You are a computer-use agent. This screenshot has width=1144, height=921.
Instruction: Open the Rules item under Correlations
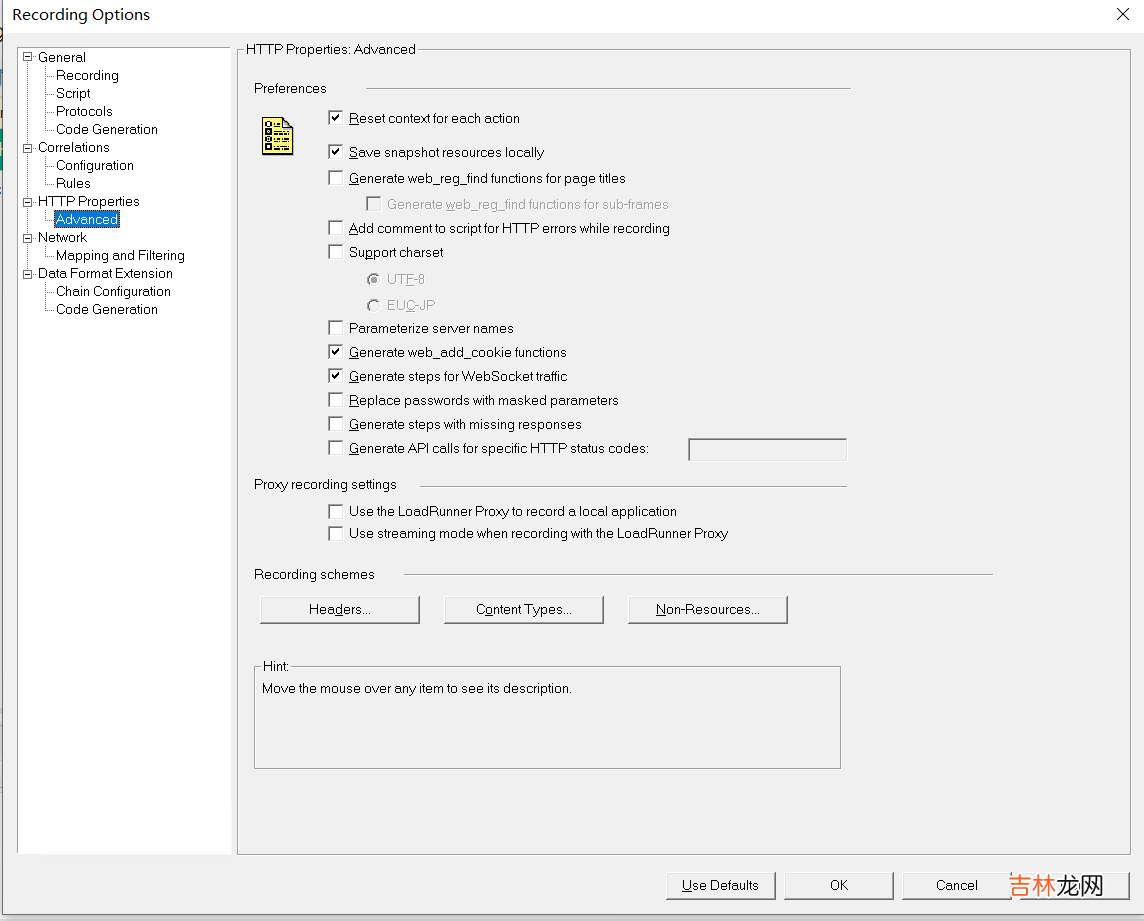point(73,183)
